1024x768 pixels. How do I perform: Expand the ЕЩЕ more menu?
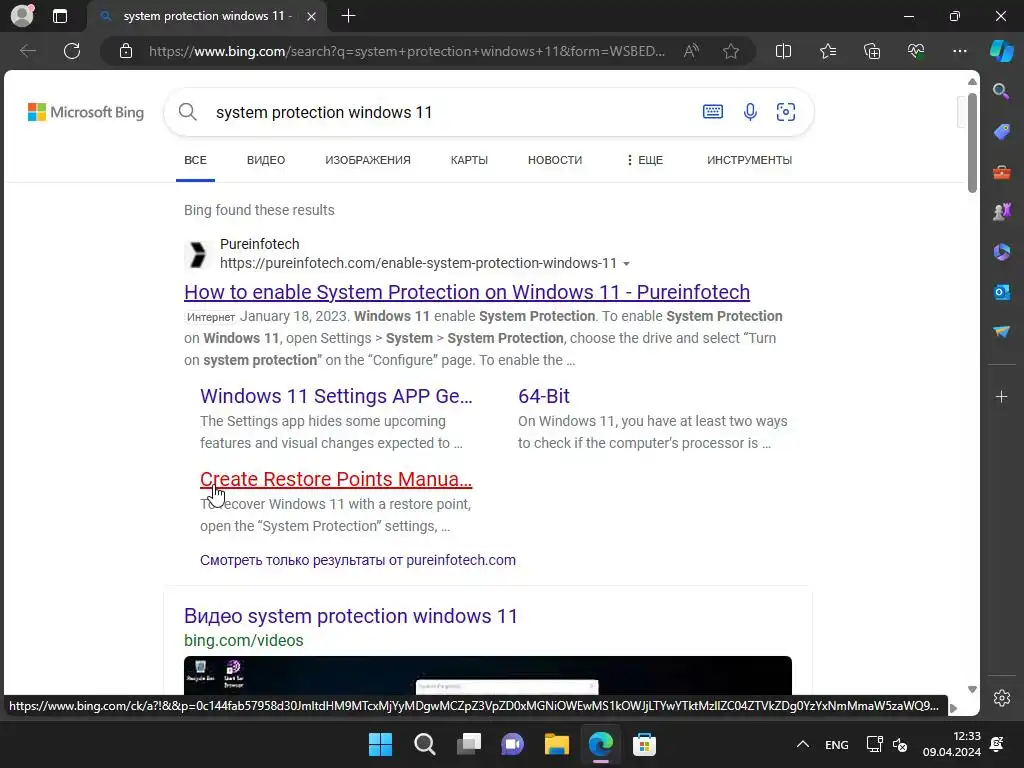[644, 160]
